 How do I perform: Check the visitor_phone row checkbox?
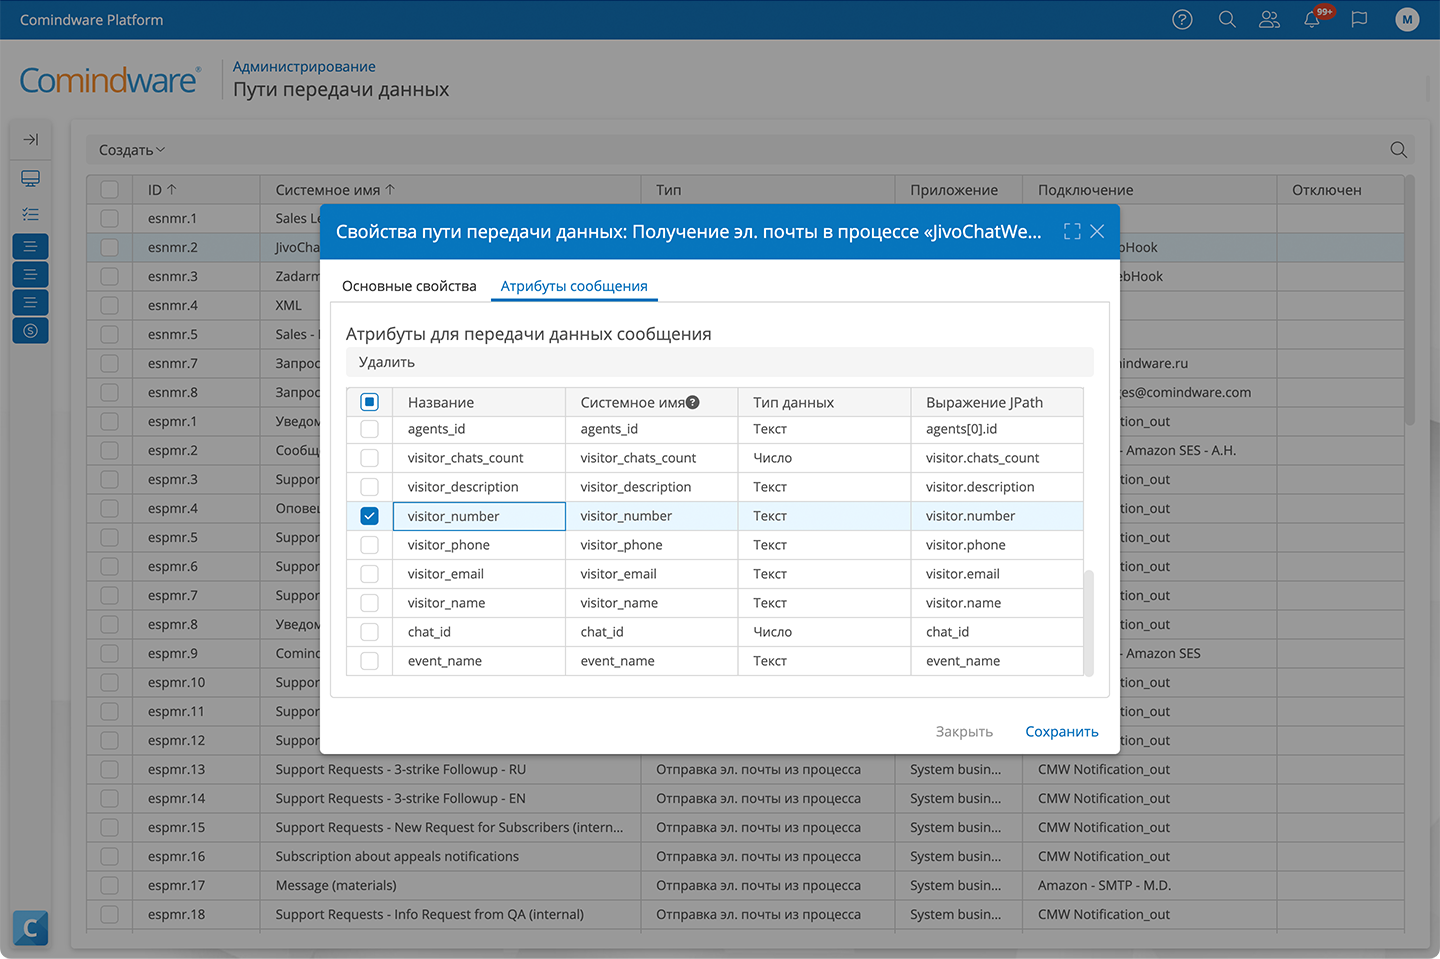tap(369, 545)
